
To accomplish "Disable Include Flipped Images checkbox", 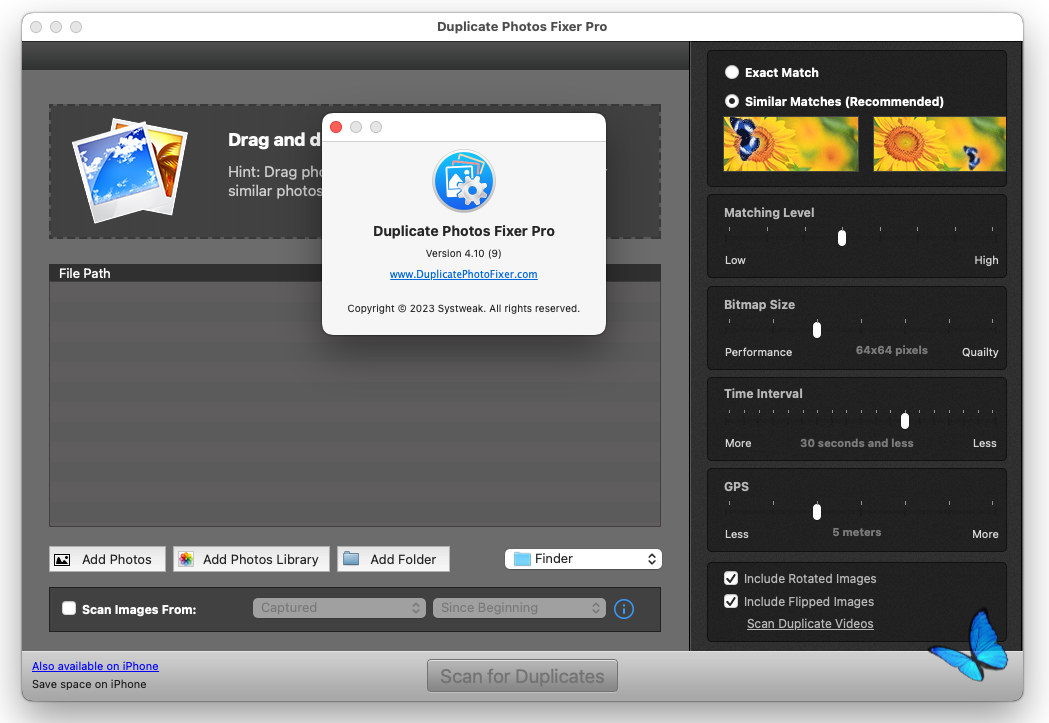I will click(731, 601).
